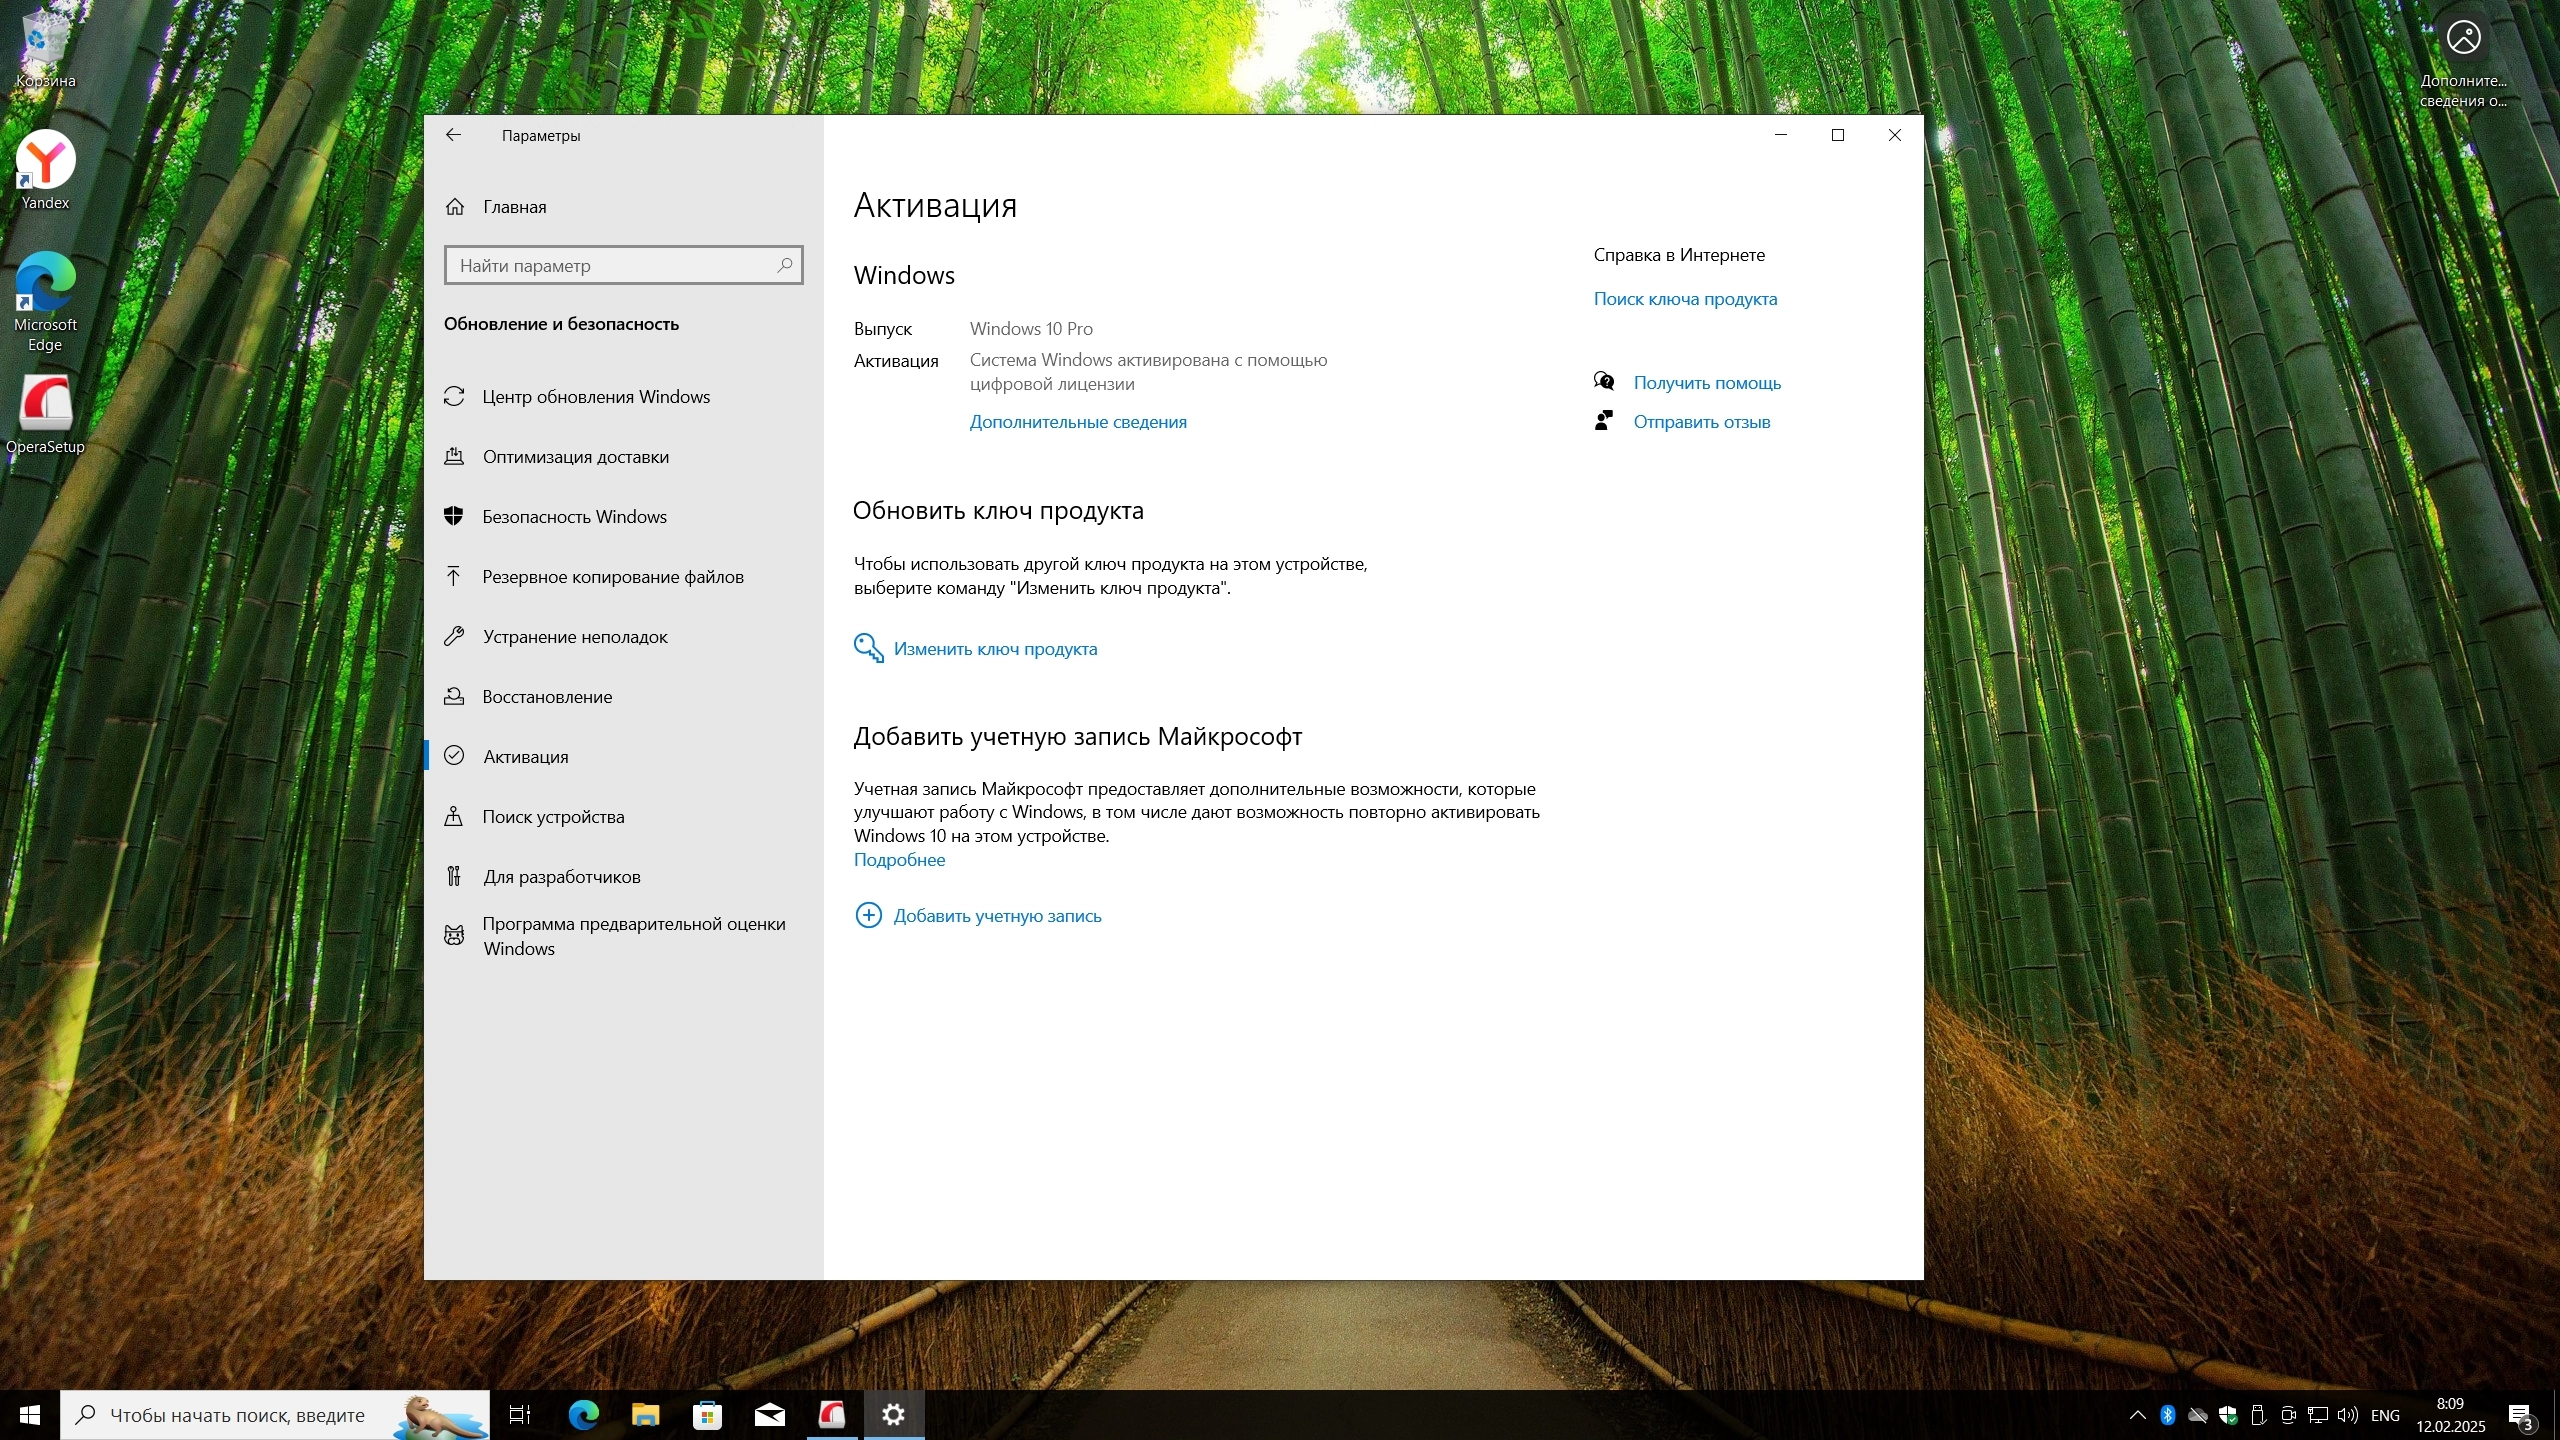Go to Главная home page
Screen dimensions: 2560x1440
point(514,207)
